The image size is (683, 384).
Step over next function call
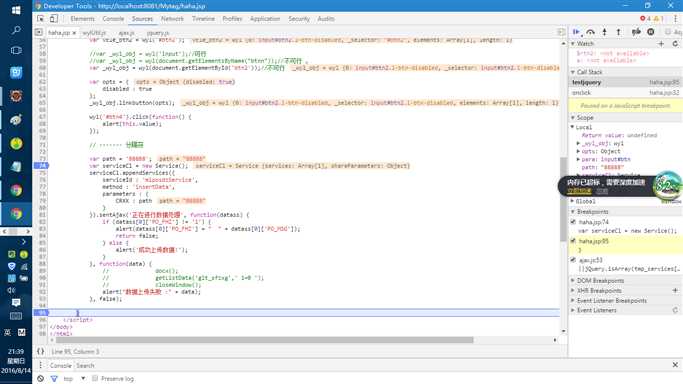coord(590,32)
